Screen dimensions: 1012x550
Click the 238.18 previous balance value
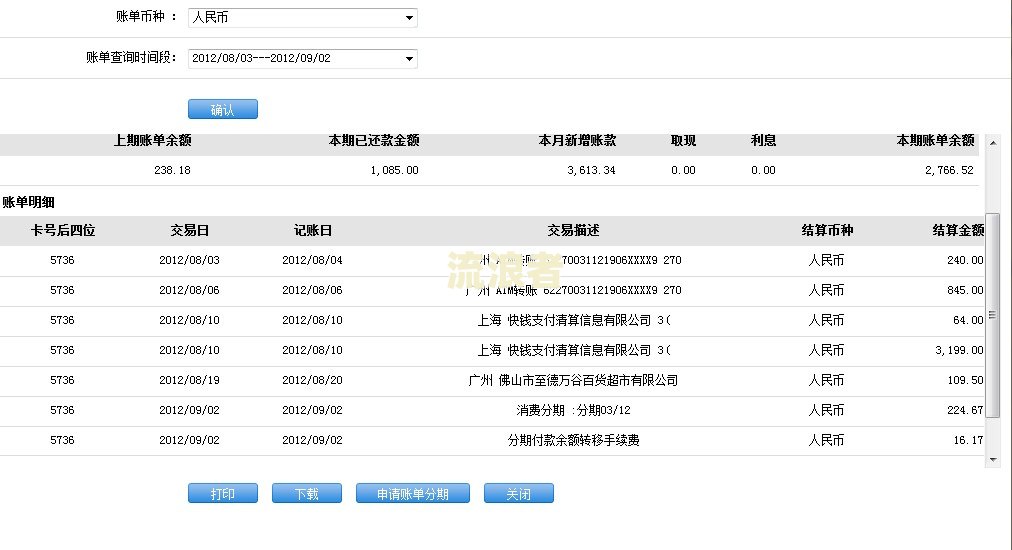pyautogui.click(x=172, y=170)
